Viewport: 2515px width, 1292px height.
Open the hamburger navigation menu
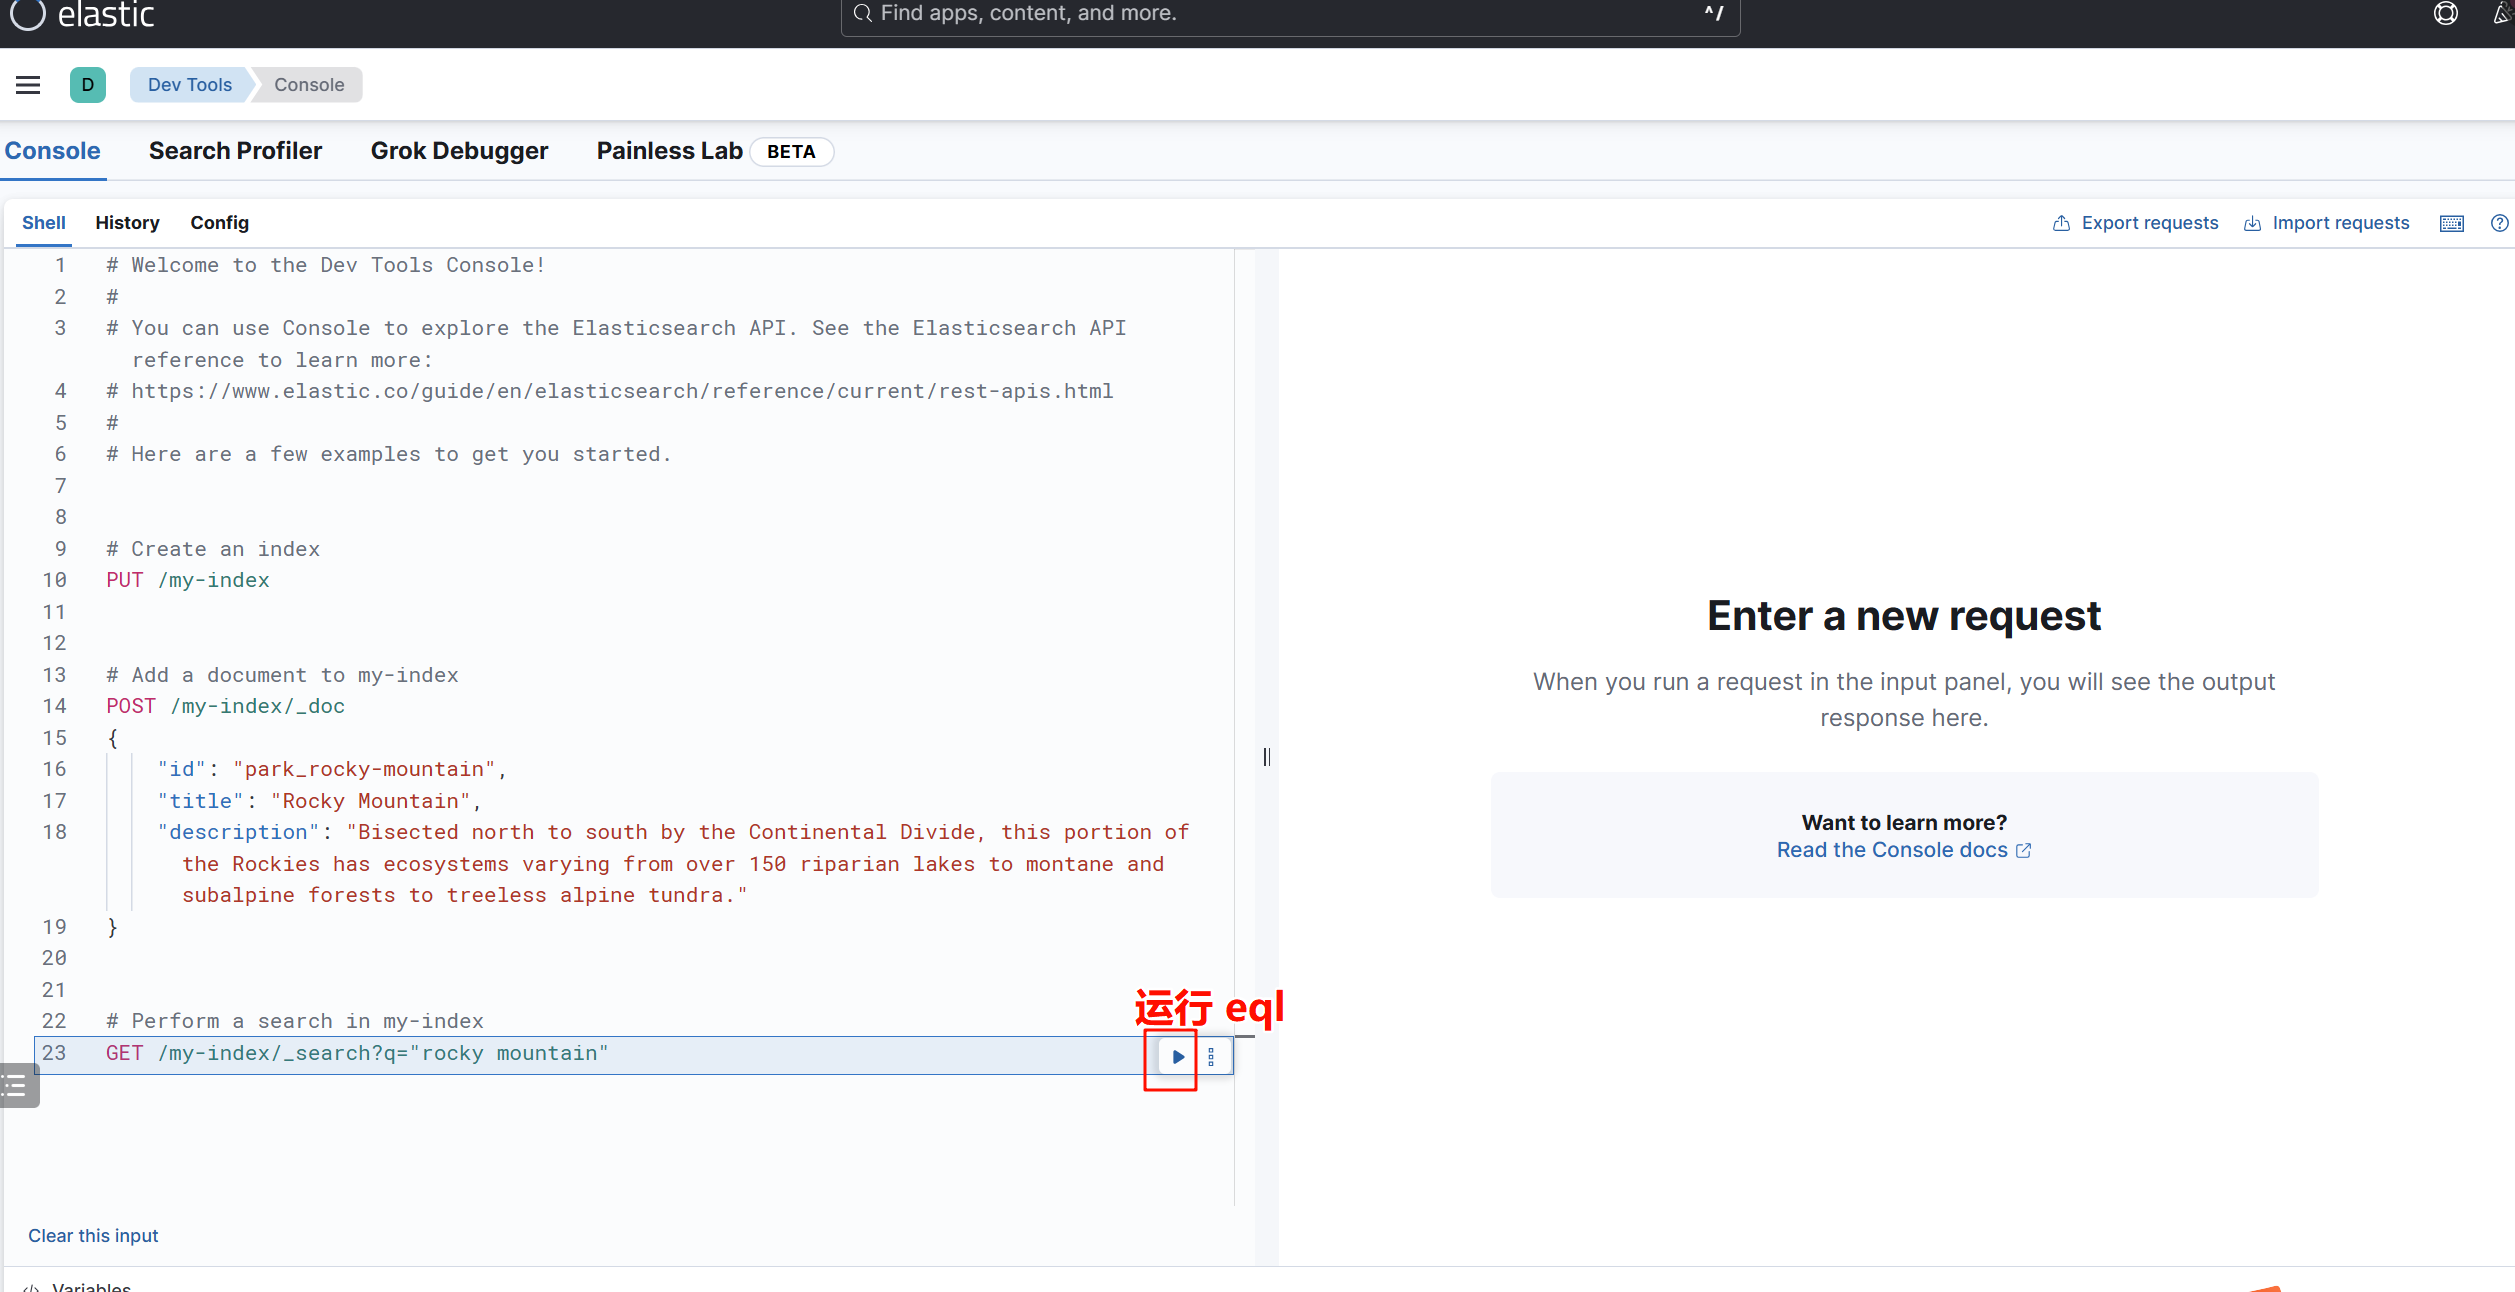click(28, 85)
